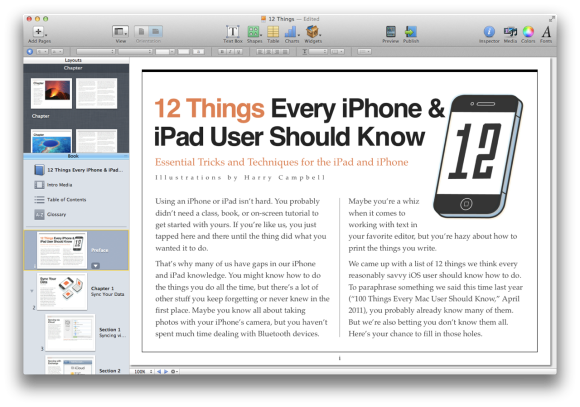Toggle underline formatting
This screenshot has width=580, height=407.
[239, 51]
